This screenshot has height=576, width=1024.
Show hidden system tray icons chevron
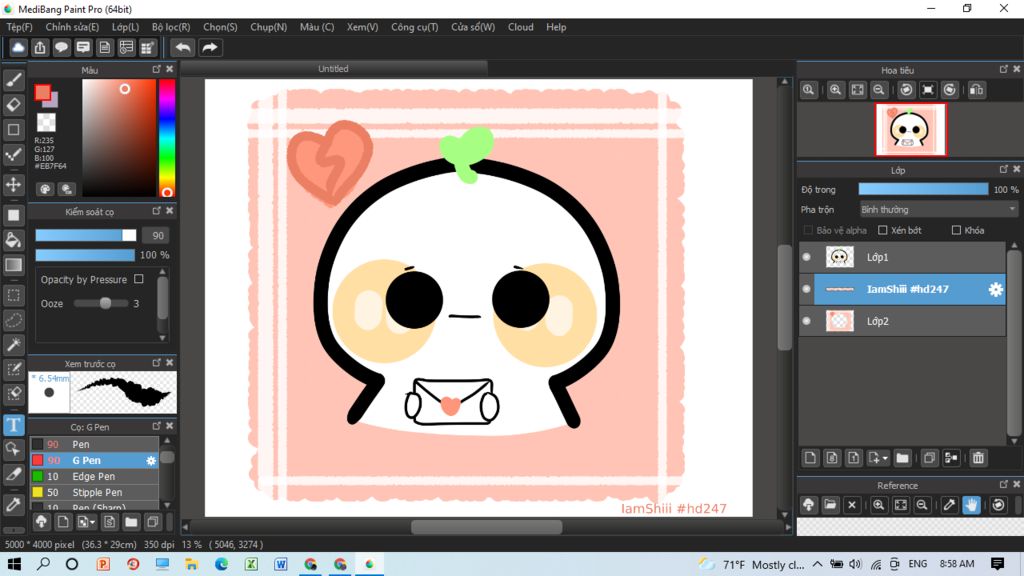click(818, 564)
